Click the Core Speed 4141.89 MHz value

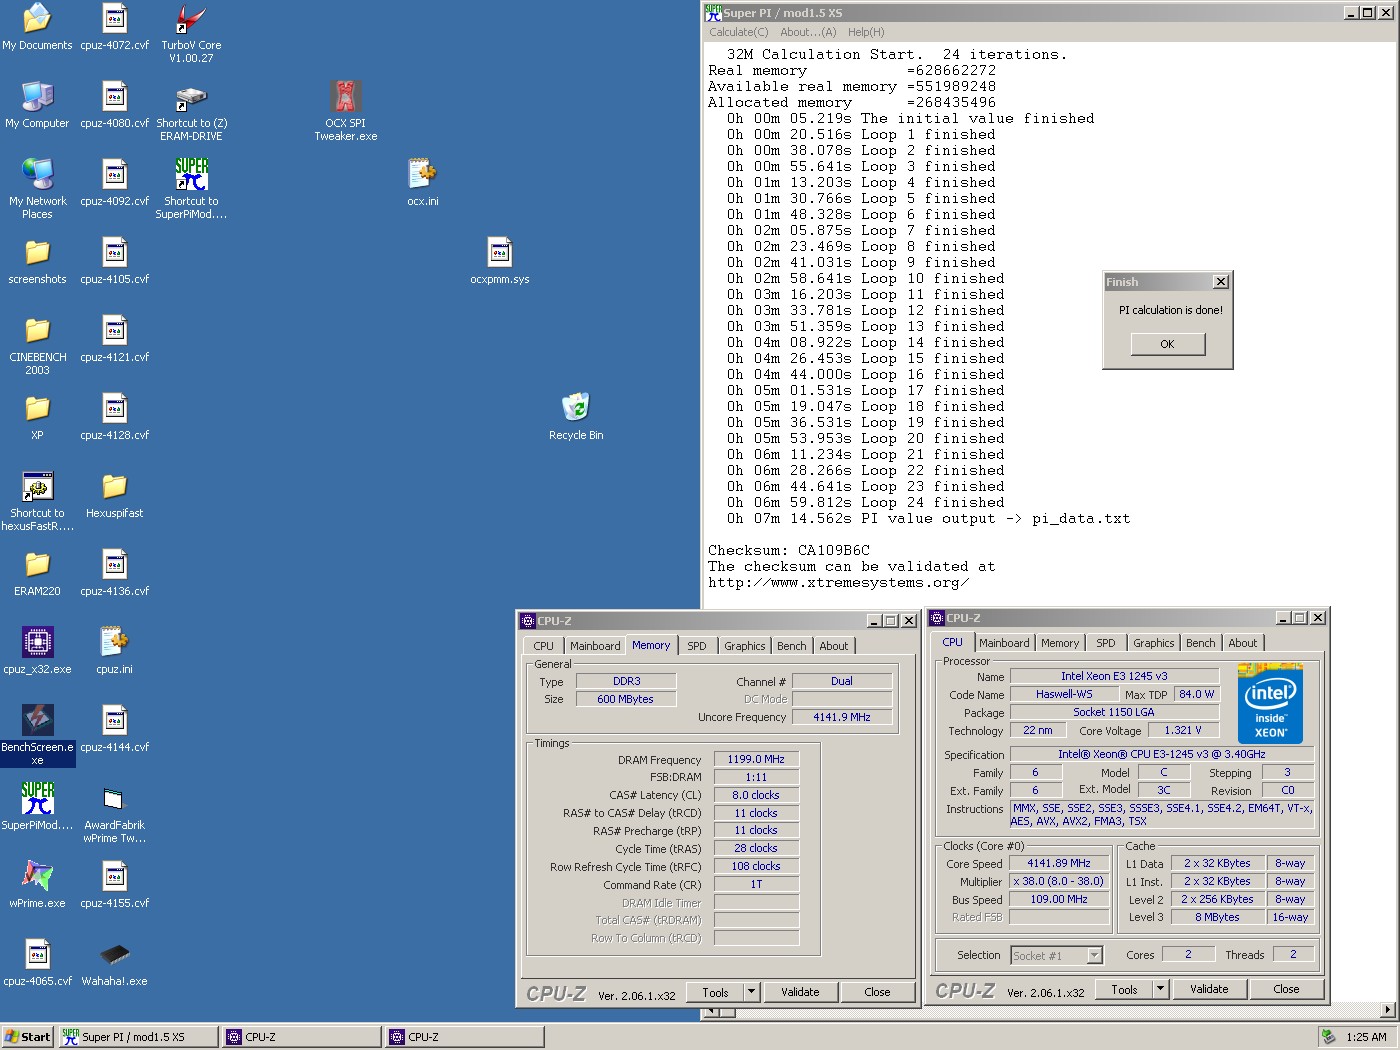(1059, 863)
